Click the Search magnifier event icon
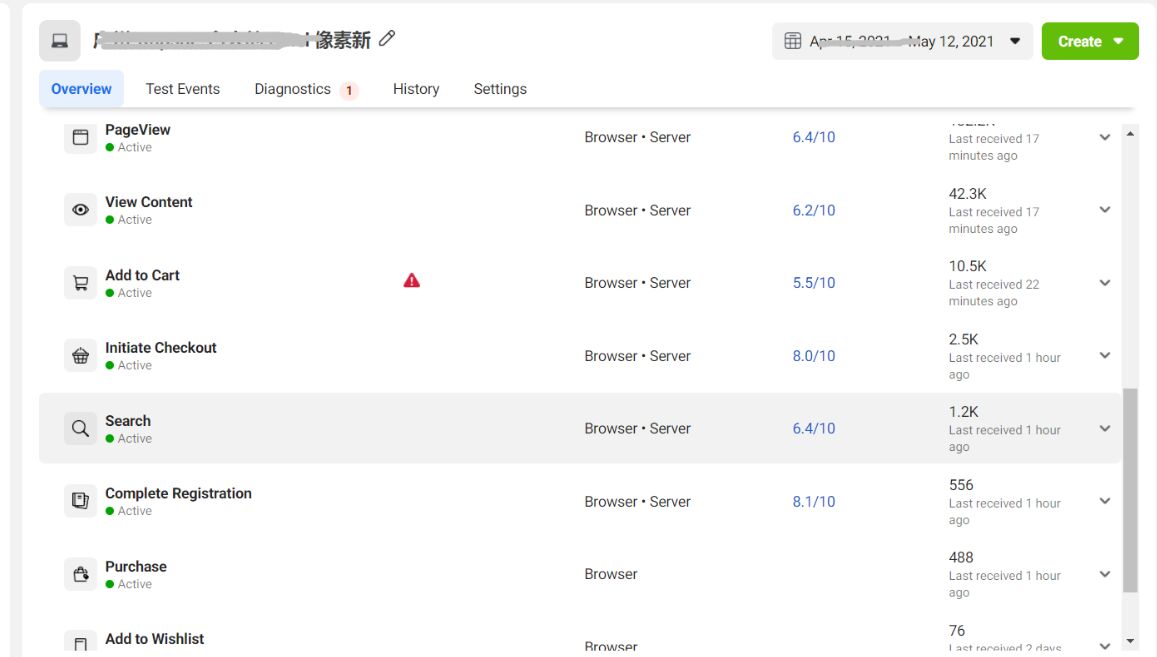The image size is (1157, 657). (x=81, y=429)
